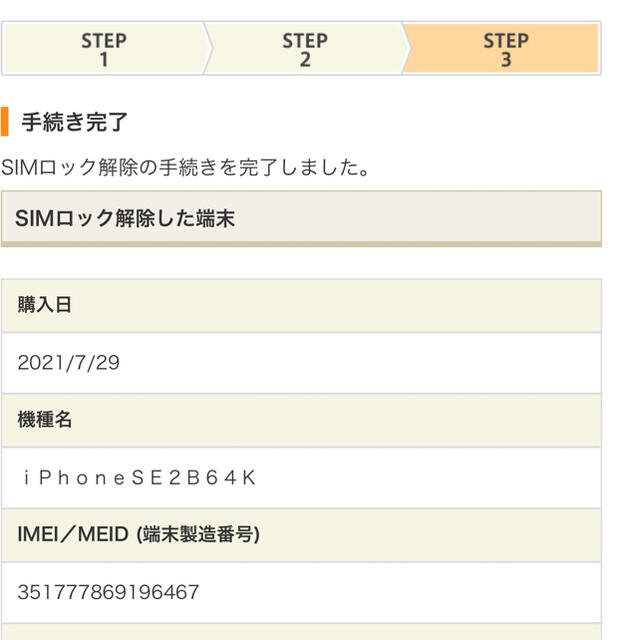Select the highlighted STEP 3 segment
This screenshot has height=640, width=640.
point(502,49)
